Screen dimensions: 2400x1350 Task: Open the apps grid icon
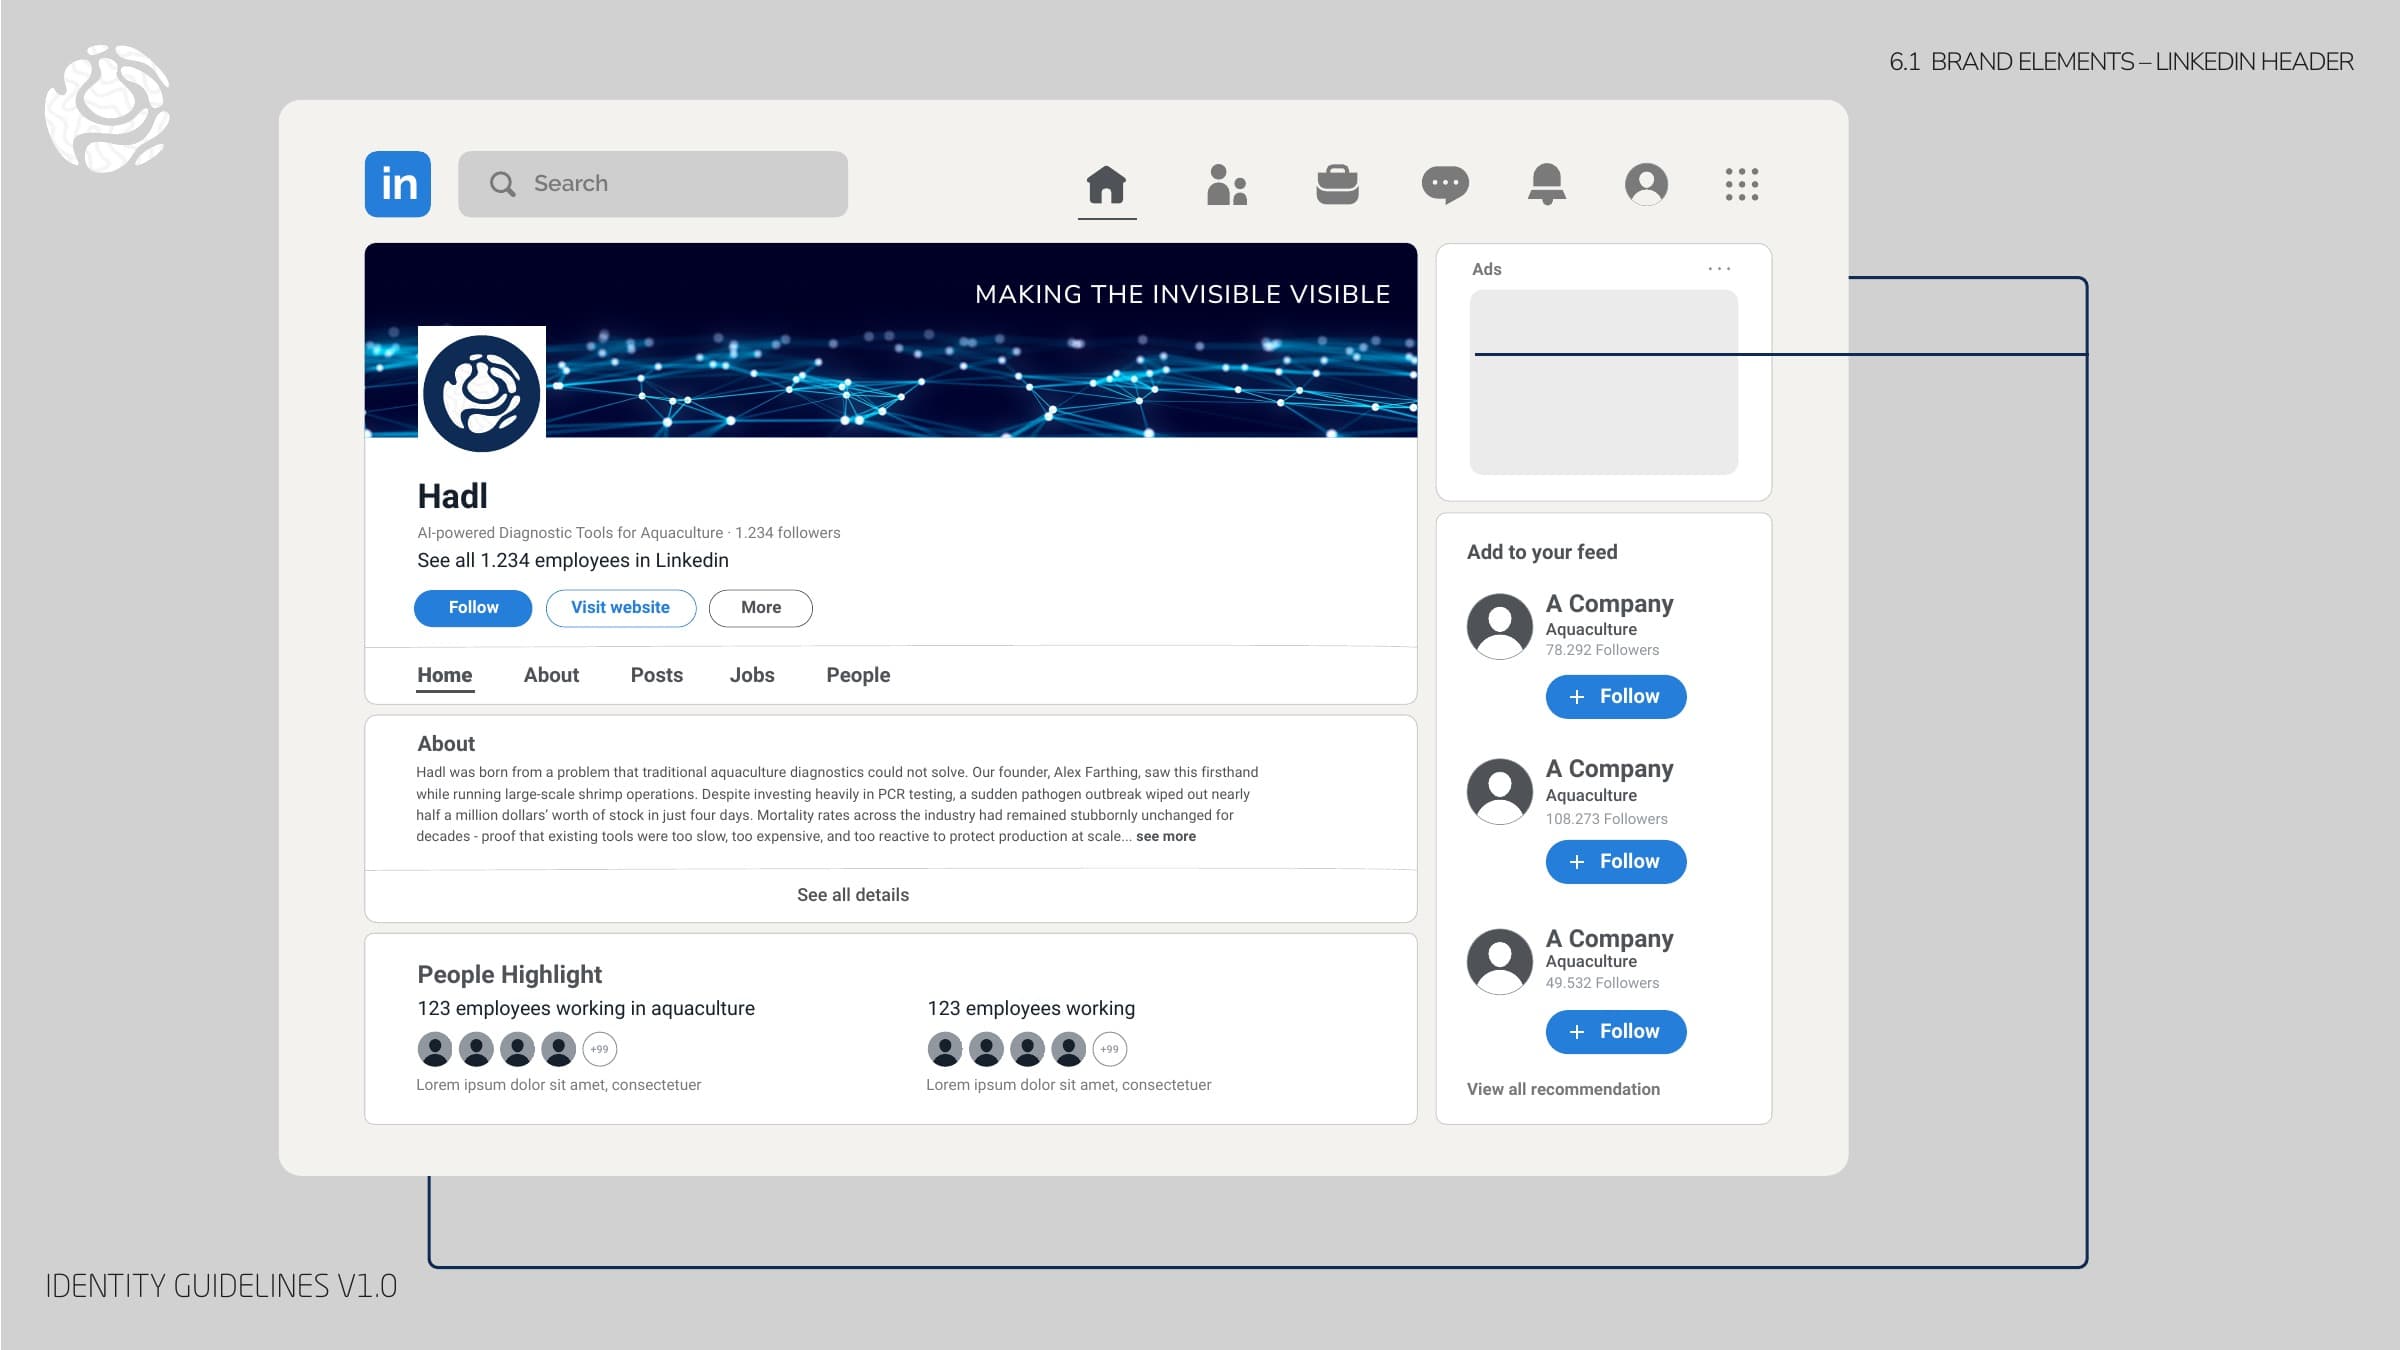pyautogui.click(x=1742, y=184)
